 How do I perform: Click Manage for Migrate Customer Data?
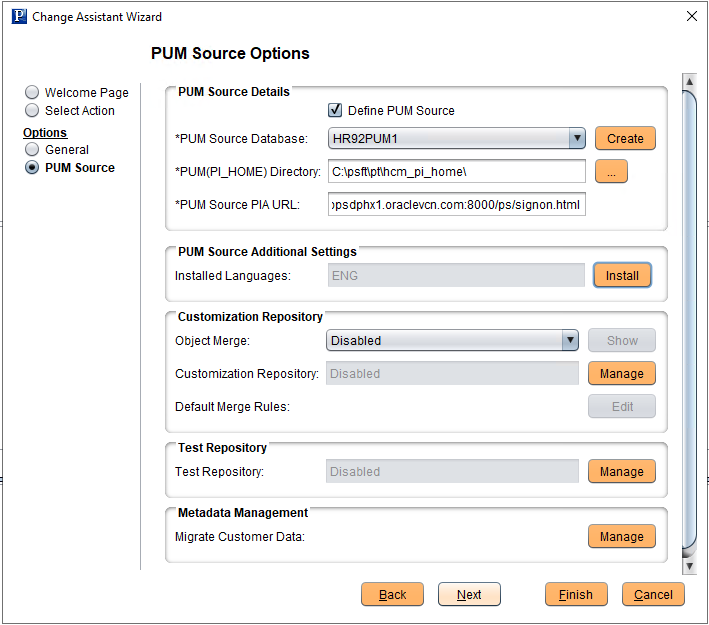click(621, 537)
